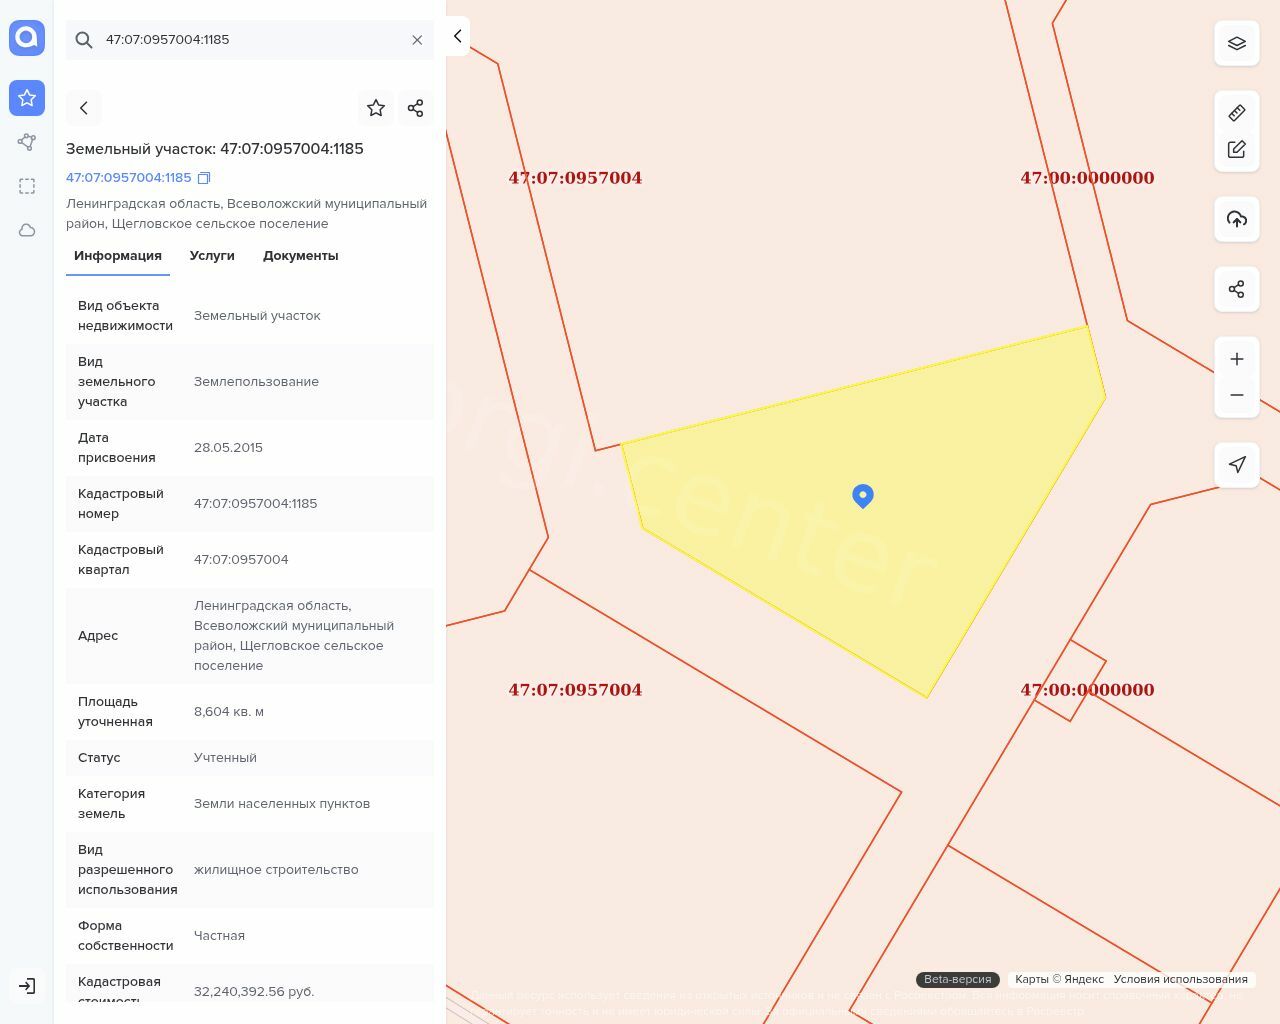Viewport: 1280px width, 1024px height.
Task: Open the map layers panel
Action: pos(1237,44)
